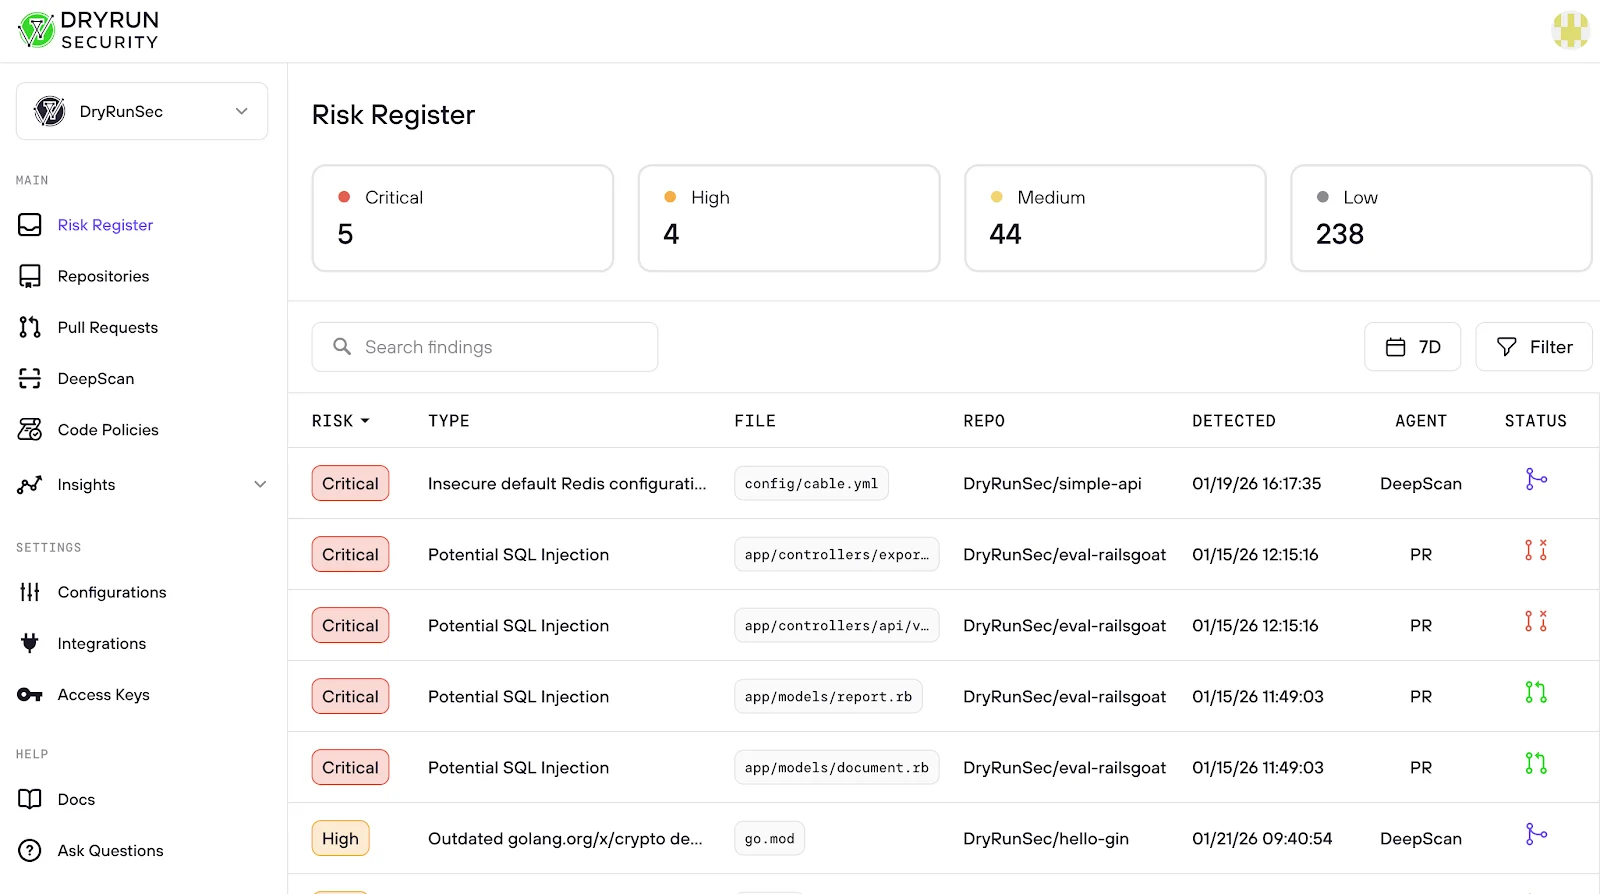Screen dimensions: 1600x894
Task: Click status icon for config/cable.yml row
Action: 1536,479
